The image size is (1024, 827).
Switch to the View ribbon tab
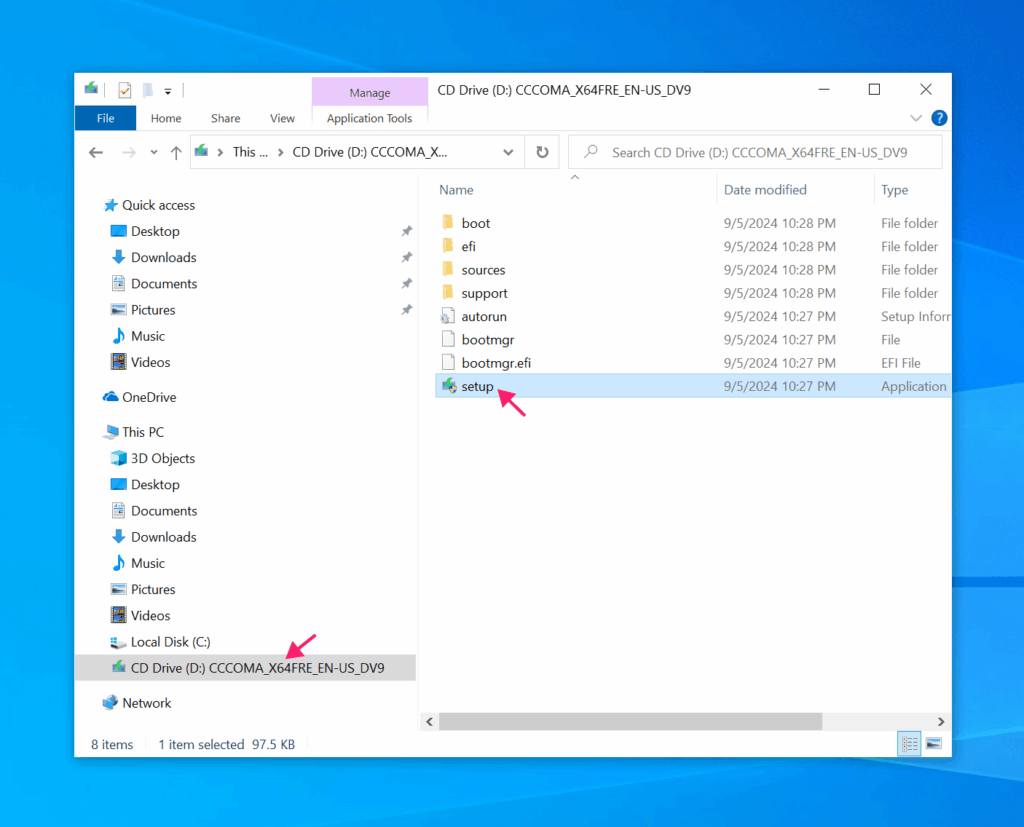click(x=282, y=118)
